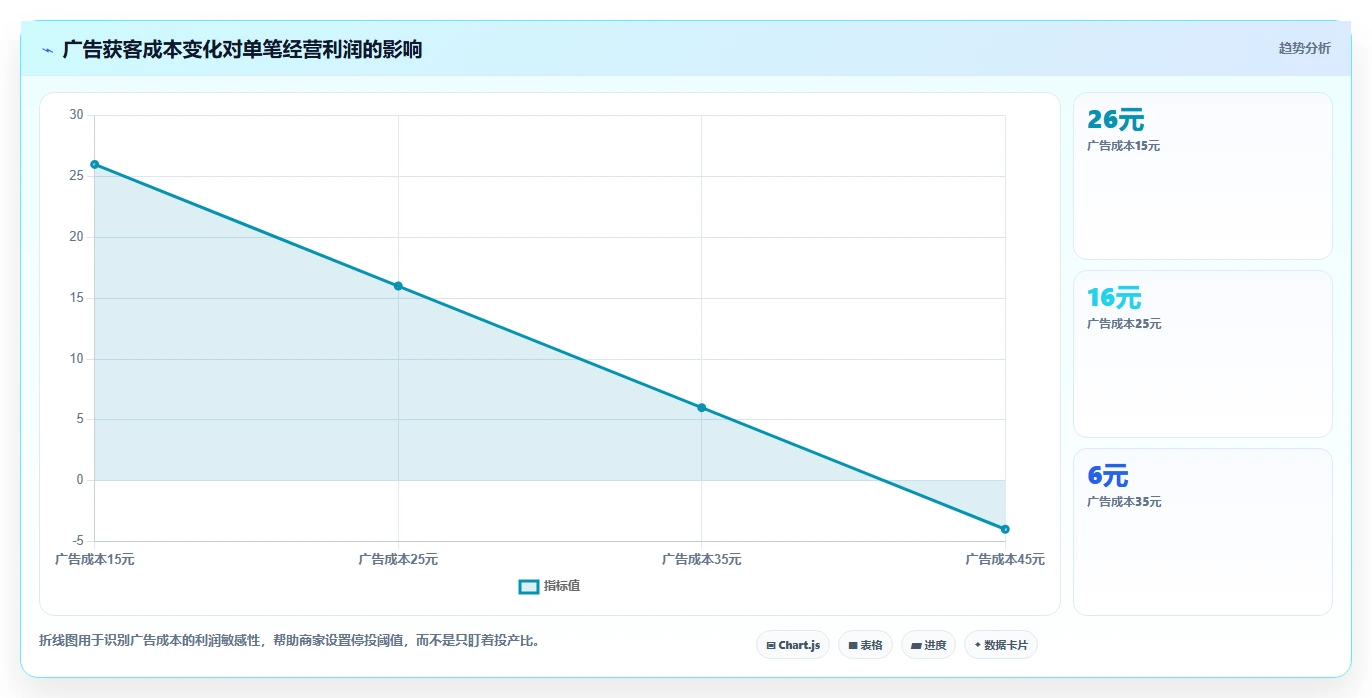Click the icon inside the 进度 tag
This screenshot has width=1372, height=698.
click(x=916, y=646)
